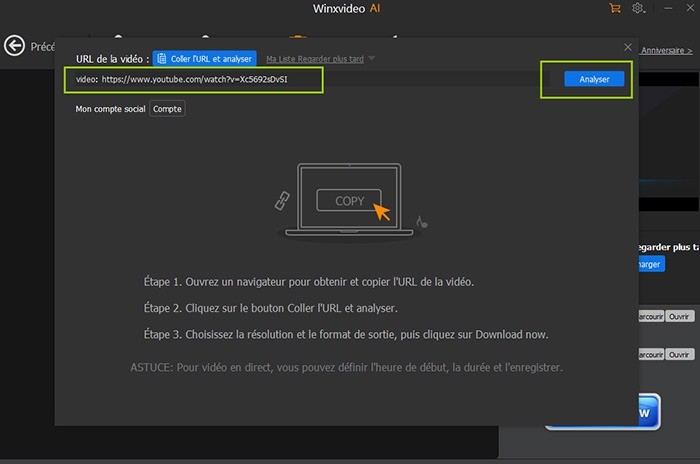Click the first Parcourir button
Image resolution: width=700 pixels, height=464 pixels.
coord(651,317)
